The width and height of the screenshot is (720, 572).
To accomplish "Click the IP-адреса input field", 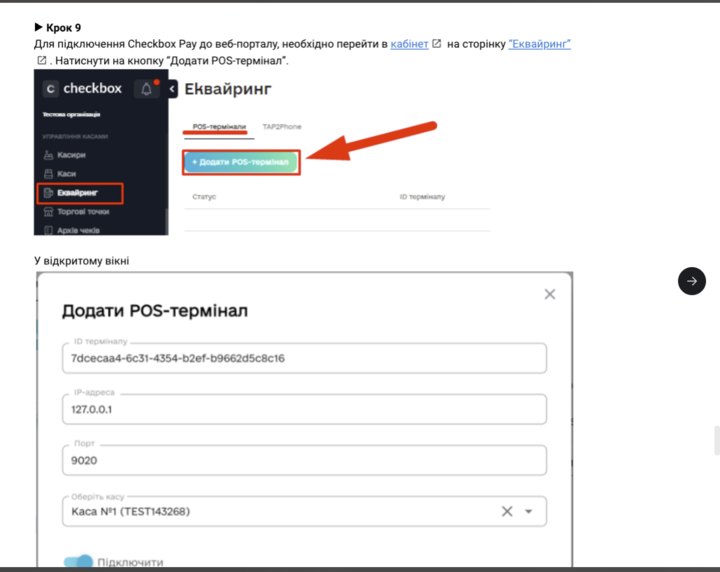I will [304, 409].
